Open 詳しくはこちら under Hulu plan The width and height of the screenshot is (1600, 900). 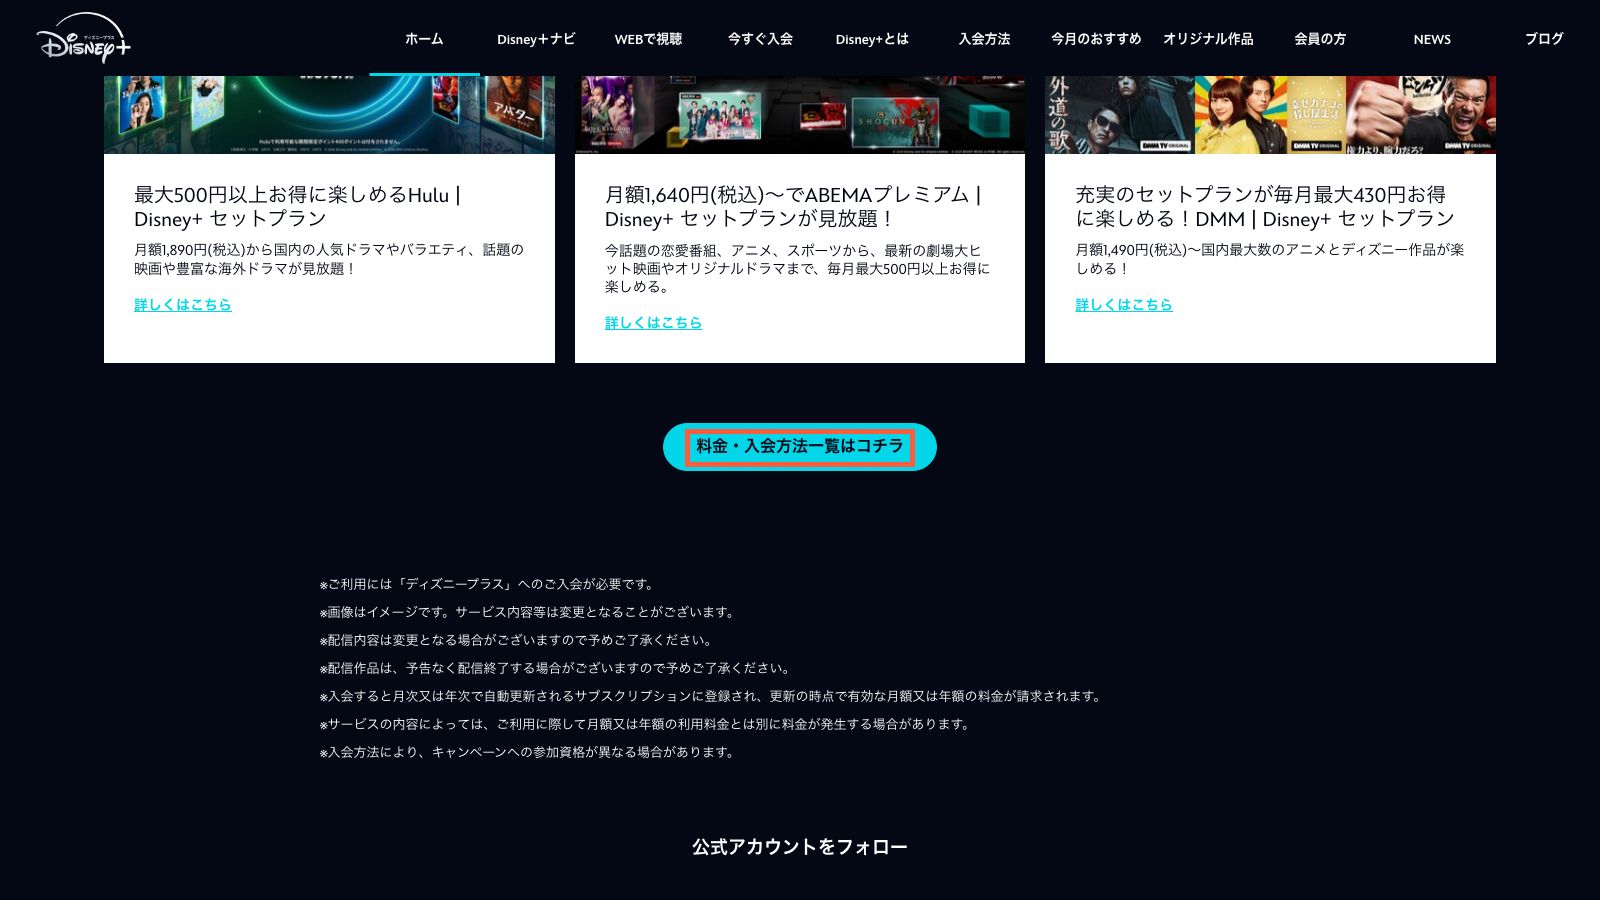[183, 305]
